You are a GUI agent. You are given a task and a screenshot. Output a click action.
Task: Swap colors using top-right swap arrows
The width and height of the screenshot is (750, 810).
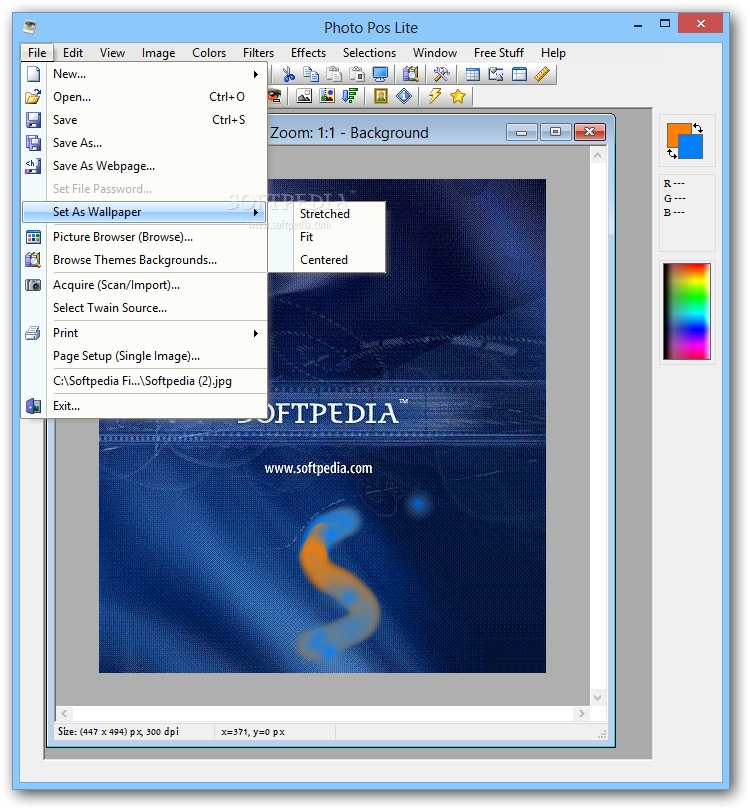click(x=698, y=128)
